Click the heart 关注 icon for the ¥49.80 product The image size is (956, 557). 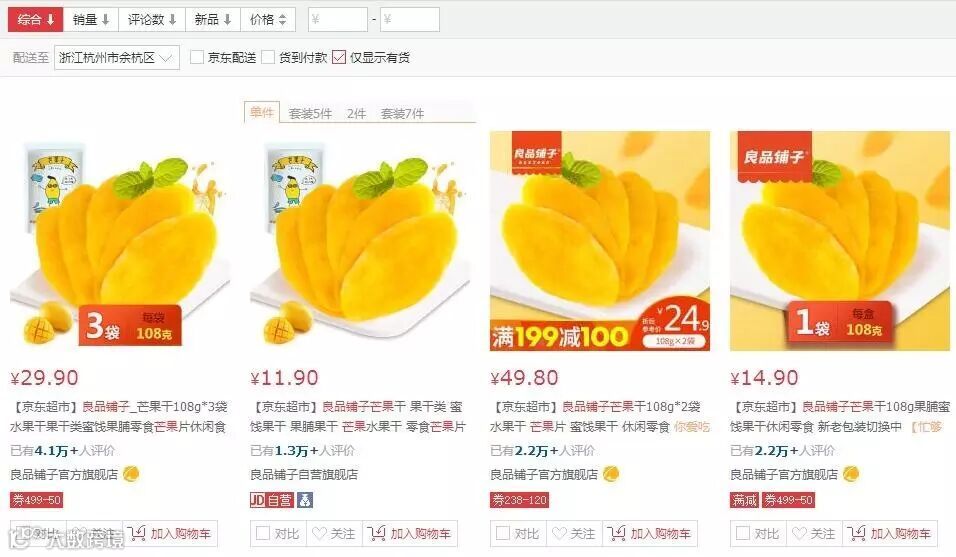[x=559, y=533]
